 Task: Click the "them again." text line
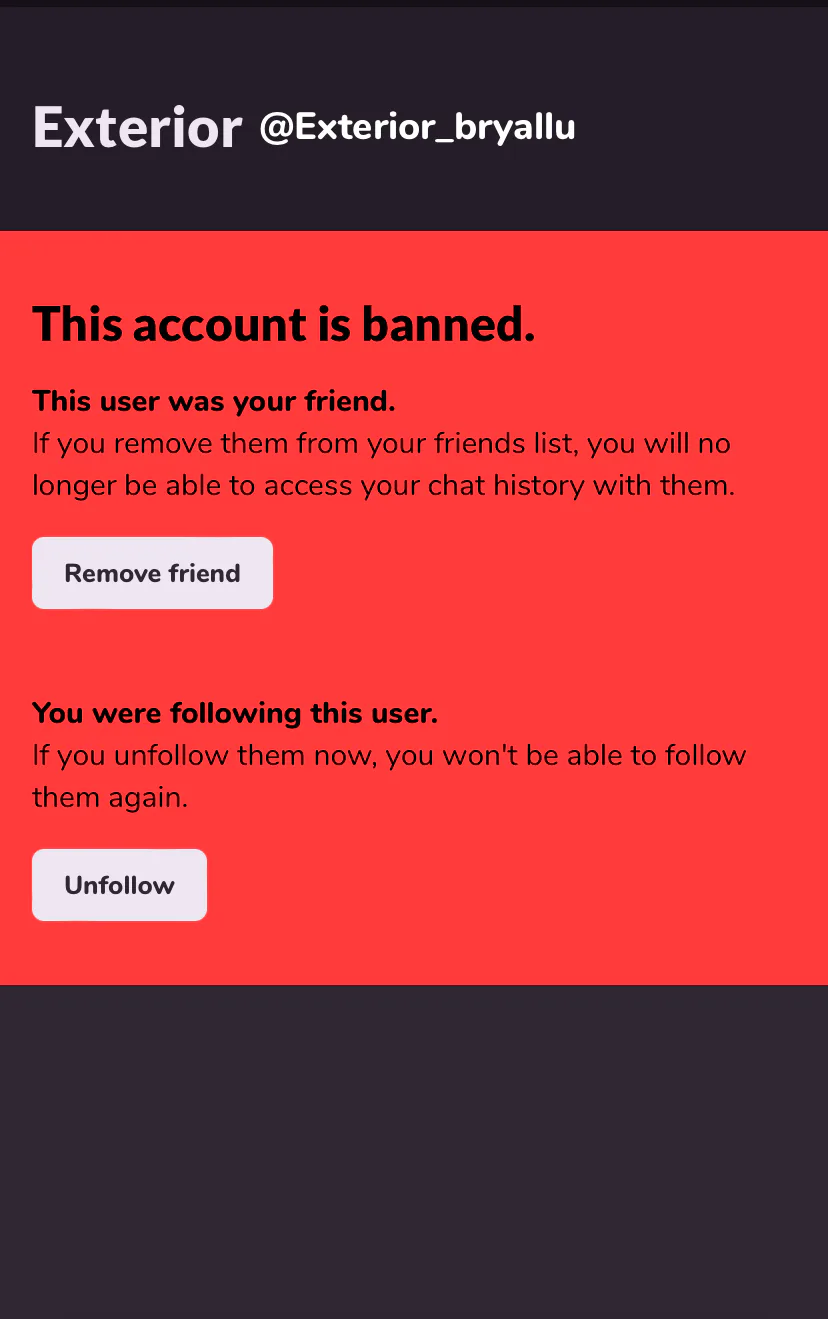click(x=110, y=798)
